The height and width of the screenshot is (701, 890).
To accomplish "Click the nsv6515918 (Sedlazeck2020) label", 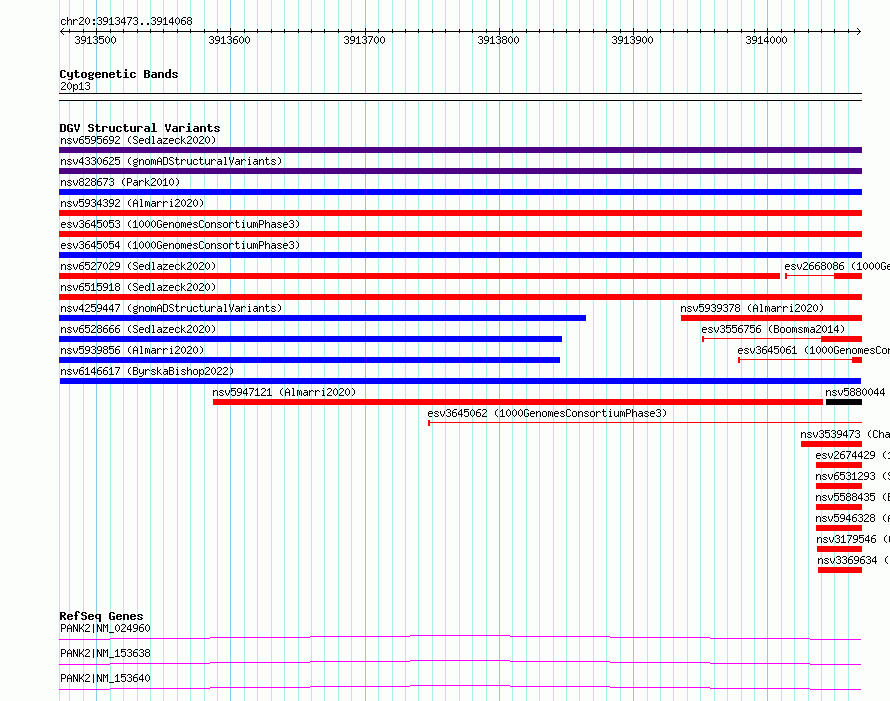I will tap(138, 287).
